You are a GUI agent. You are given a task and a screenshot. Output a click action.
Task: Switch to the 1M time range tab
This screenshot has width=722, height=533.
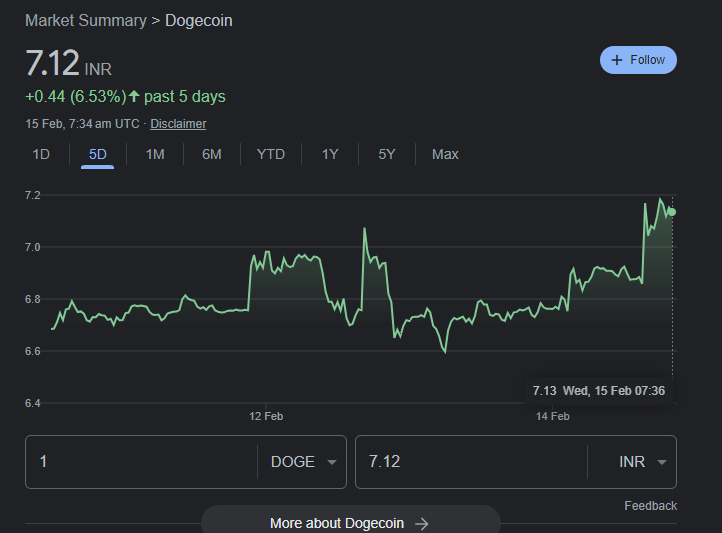tap(155, 154)
